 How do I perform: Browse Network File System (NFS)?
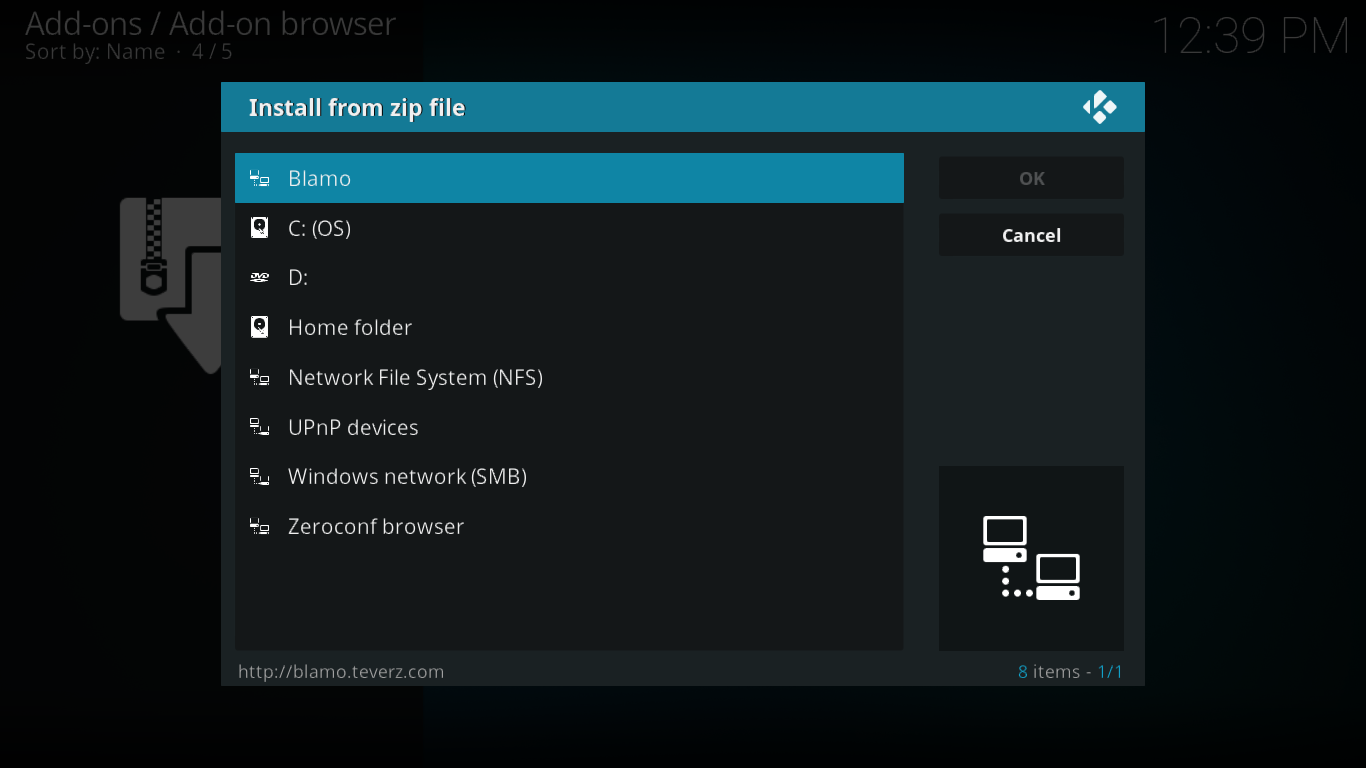568,377
